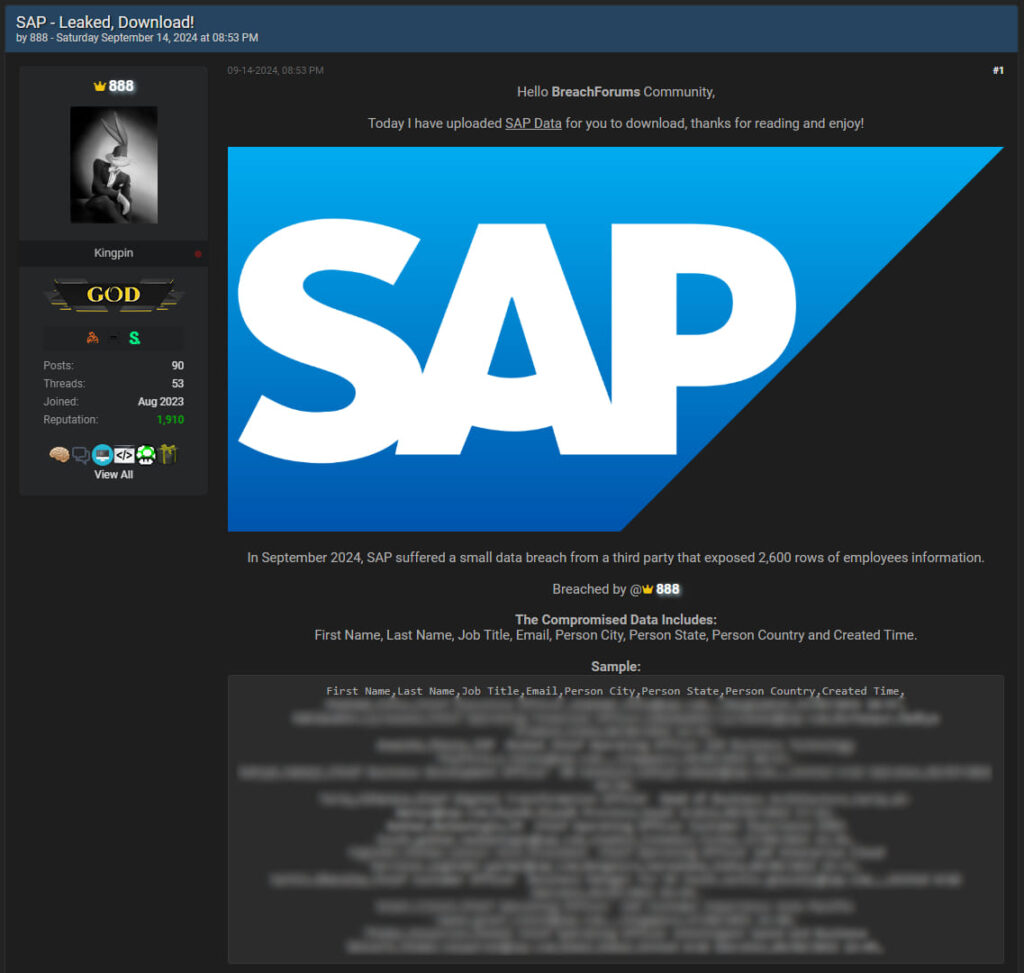Click the orange users group icon
This screenshot has width=1024, height=973.
coord(93,338)
